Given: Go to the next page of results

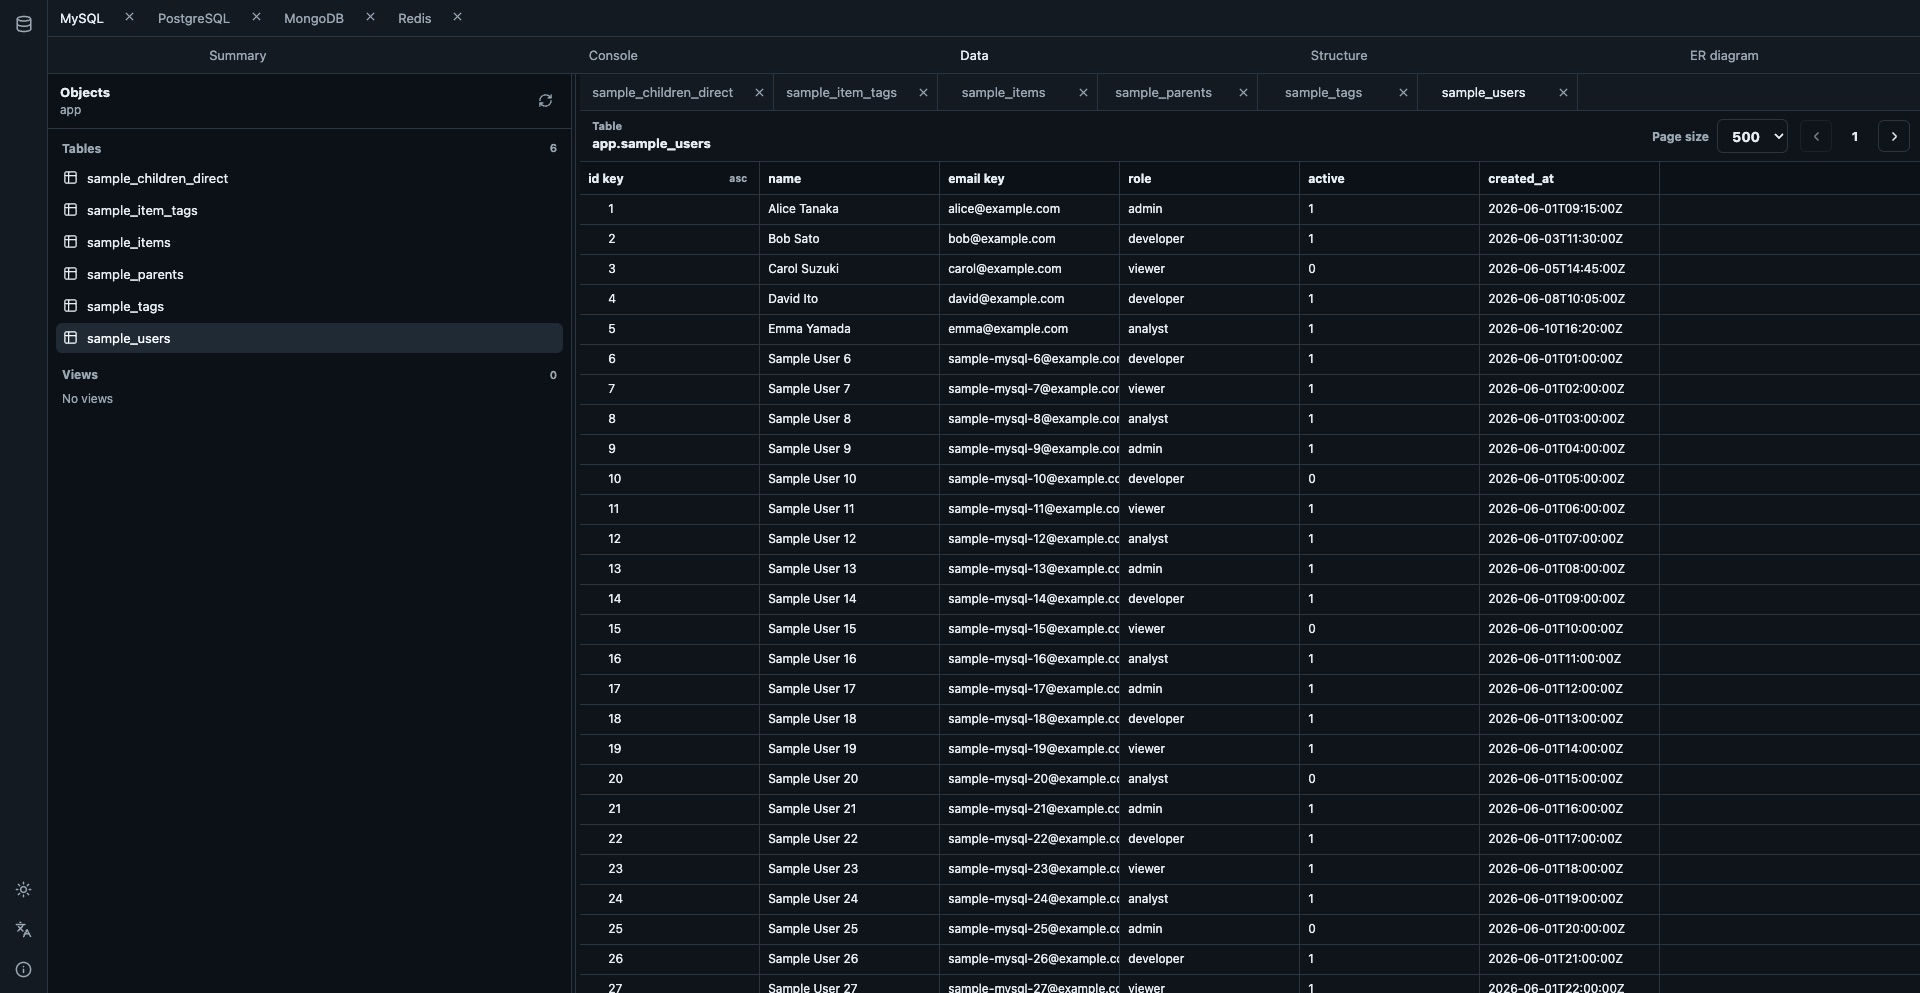Looking at the screenshot, I should pos(1894,137).
